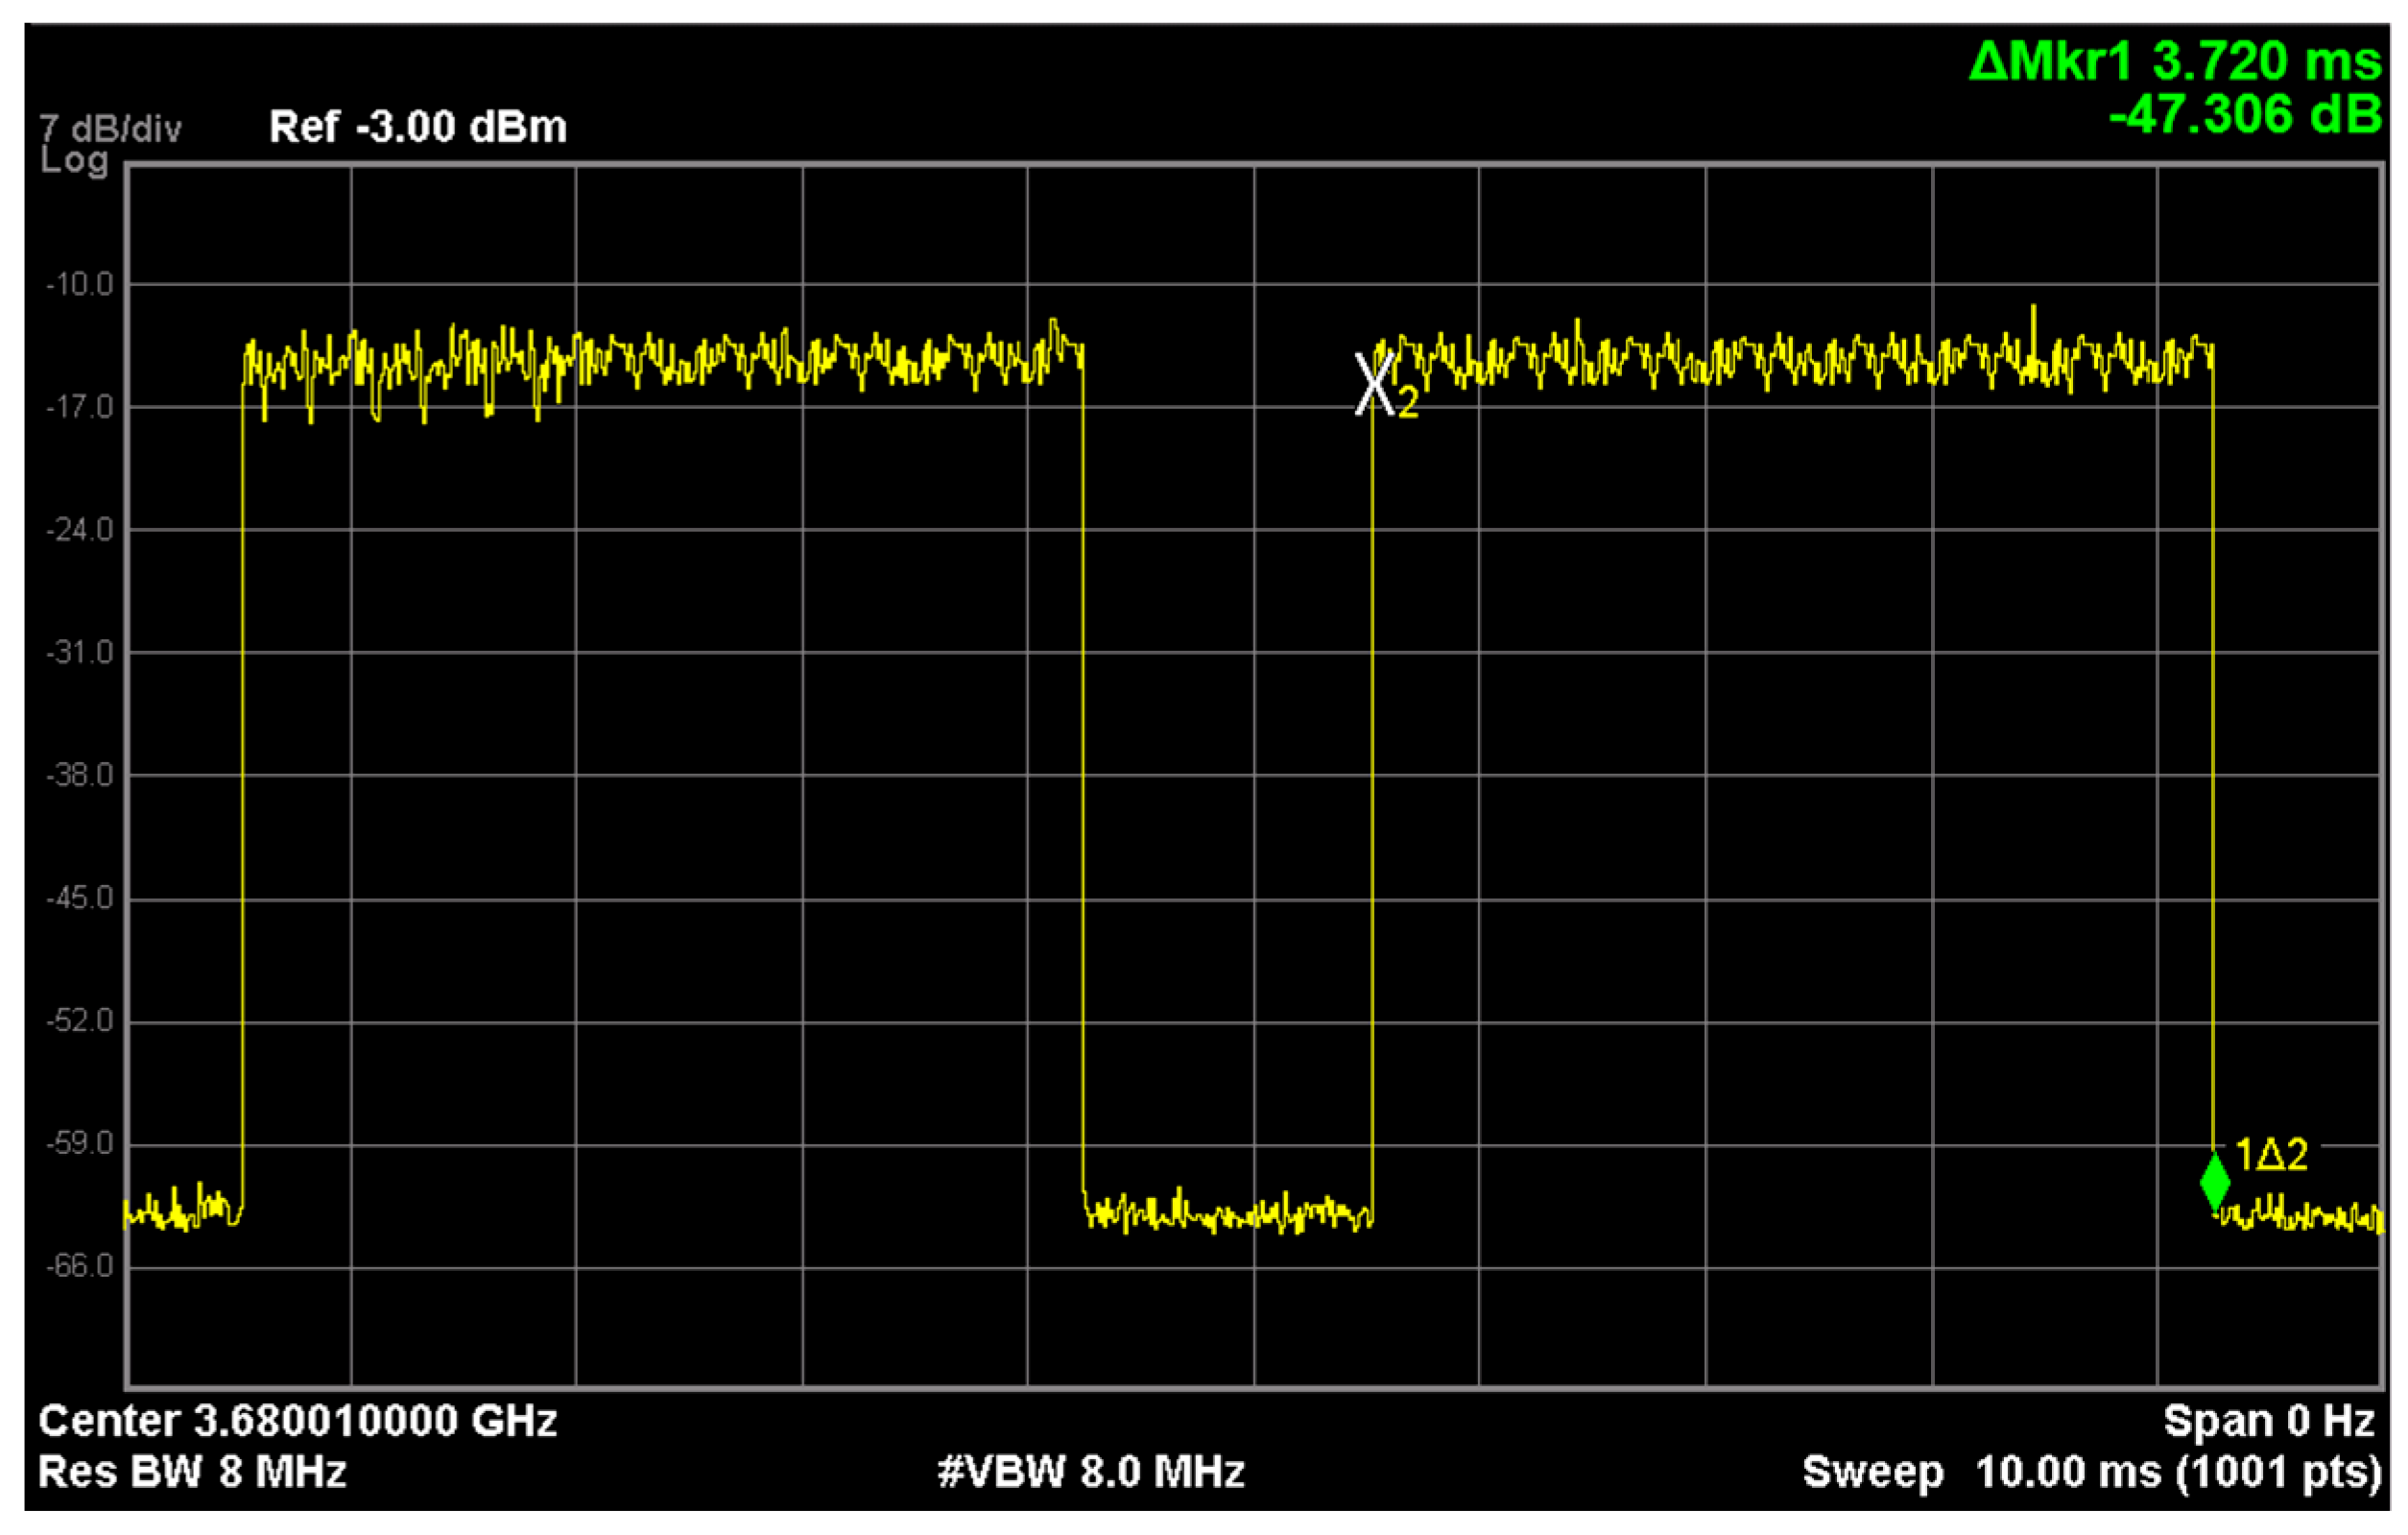The image size is (2408, 1535).
Task: Click the white X reference marker 2
Action: (1375, 384)
